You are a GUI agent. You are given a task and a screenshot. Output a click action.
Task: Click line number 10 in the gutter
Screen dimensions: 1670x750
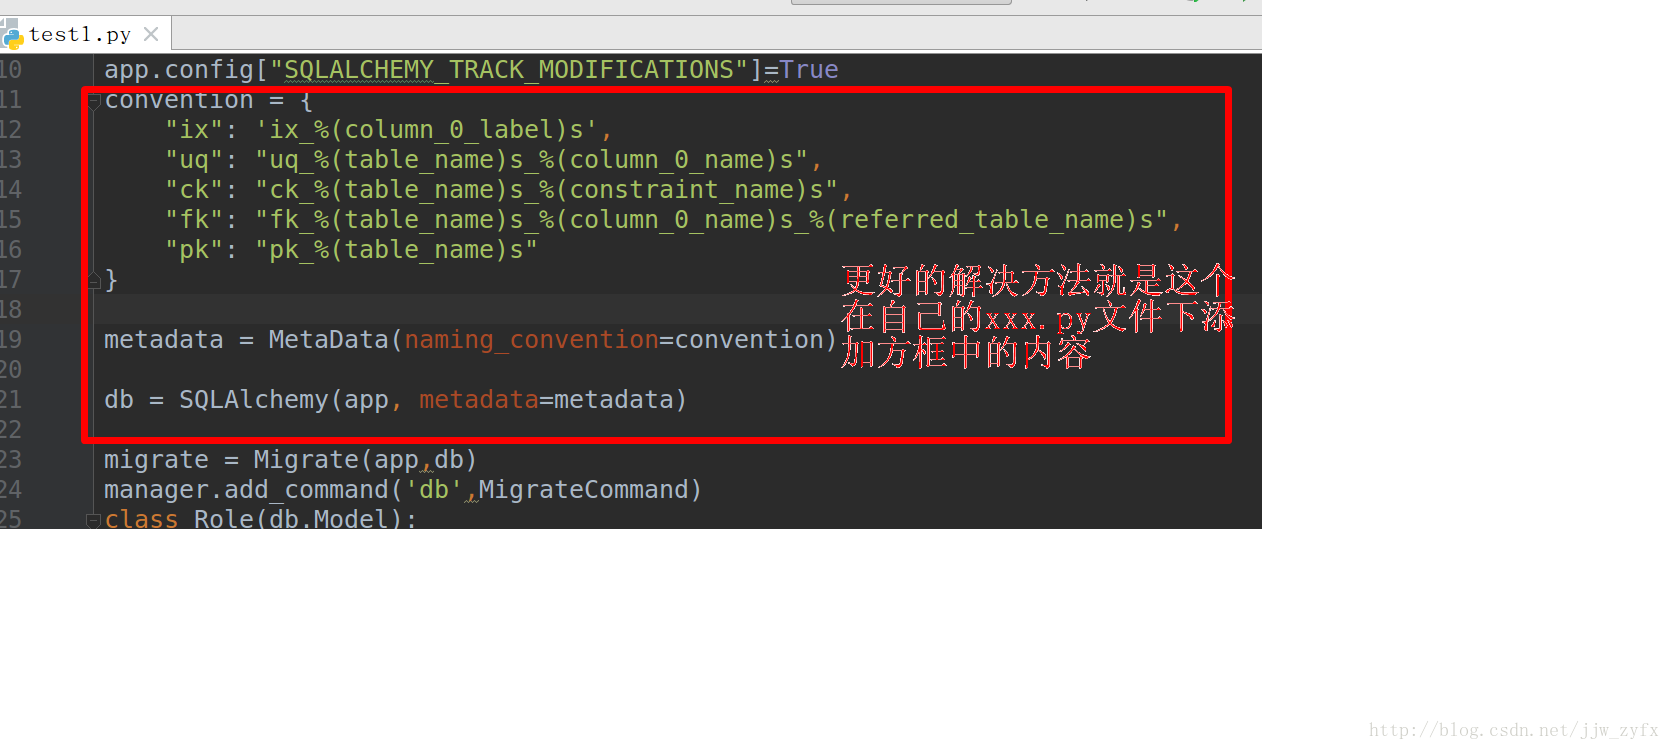pyautogui.click(x=11, y=70)
